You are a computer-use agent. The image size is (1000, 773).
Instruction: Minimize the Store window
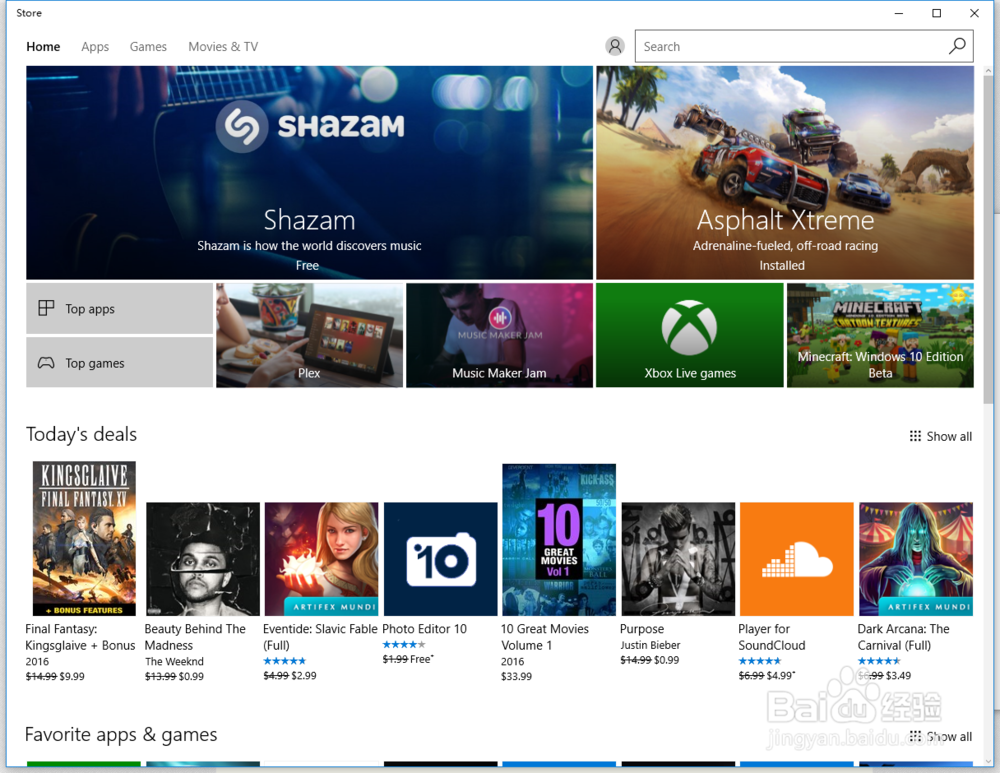coord(899,13)
